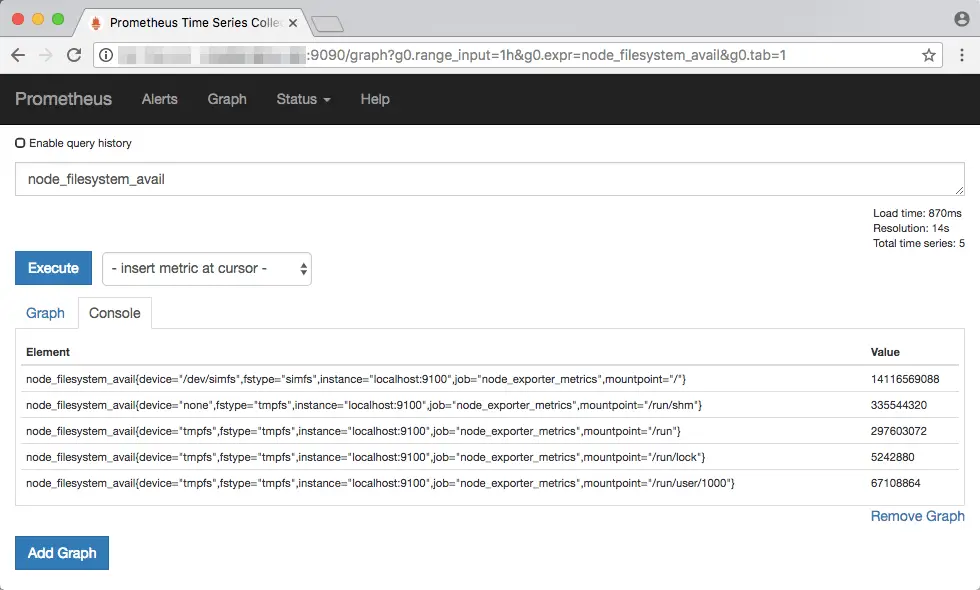The image size is (980, 590).
Task: Click the macOS red close window button
Action: pos(18,19)
